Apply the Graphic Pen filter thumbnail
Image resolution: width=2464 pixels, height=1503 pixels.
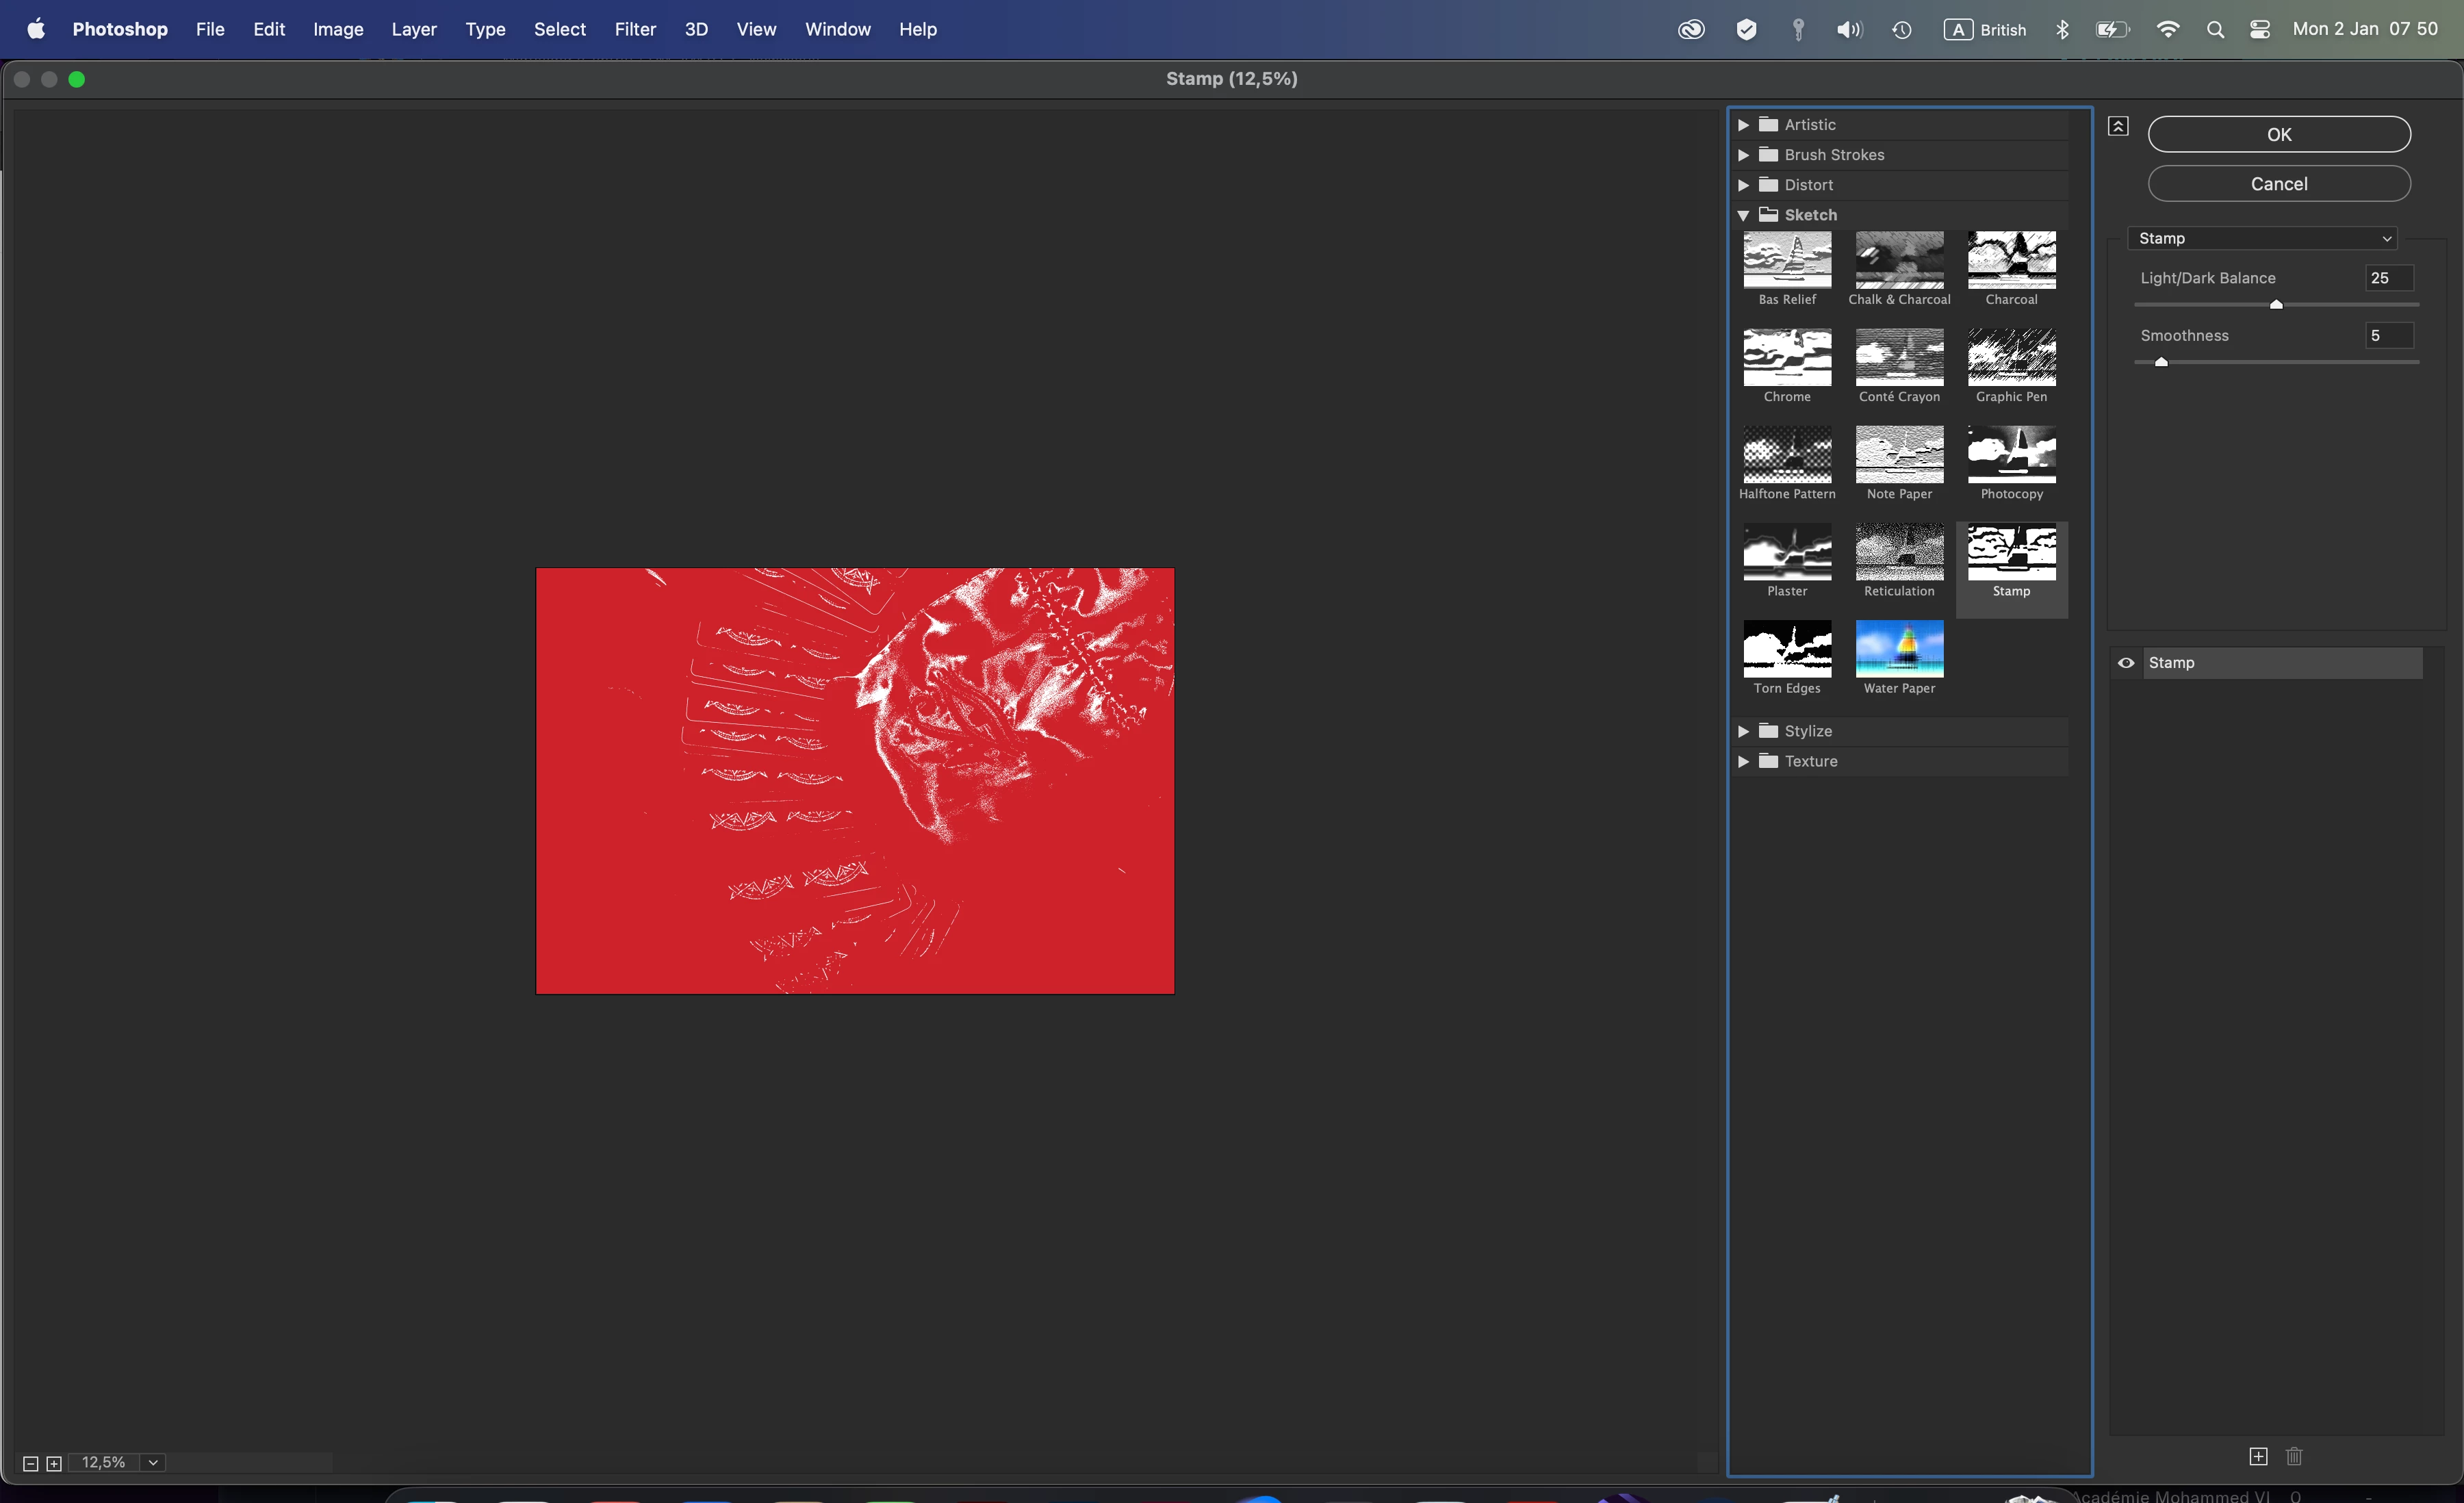[2011, 357]
